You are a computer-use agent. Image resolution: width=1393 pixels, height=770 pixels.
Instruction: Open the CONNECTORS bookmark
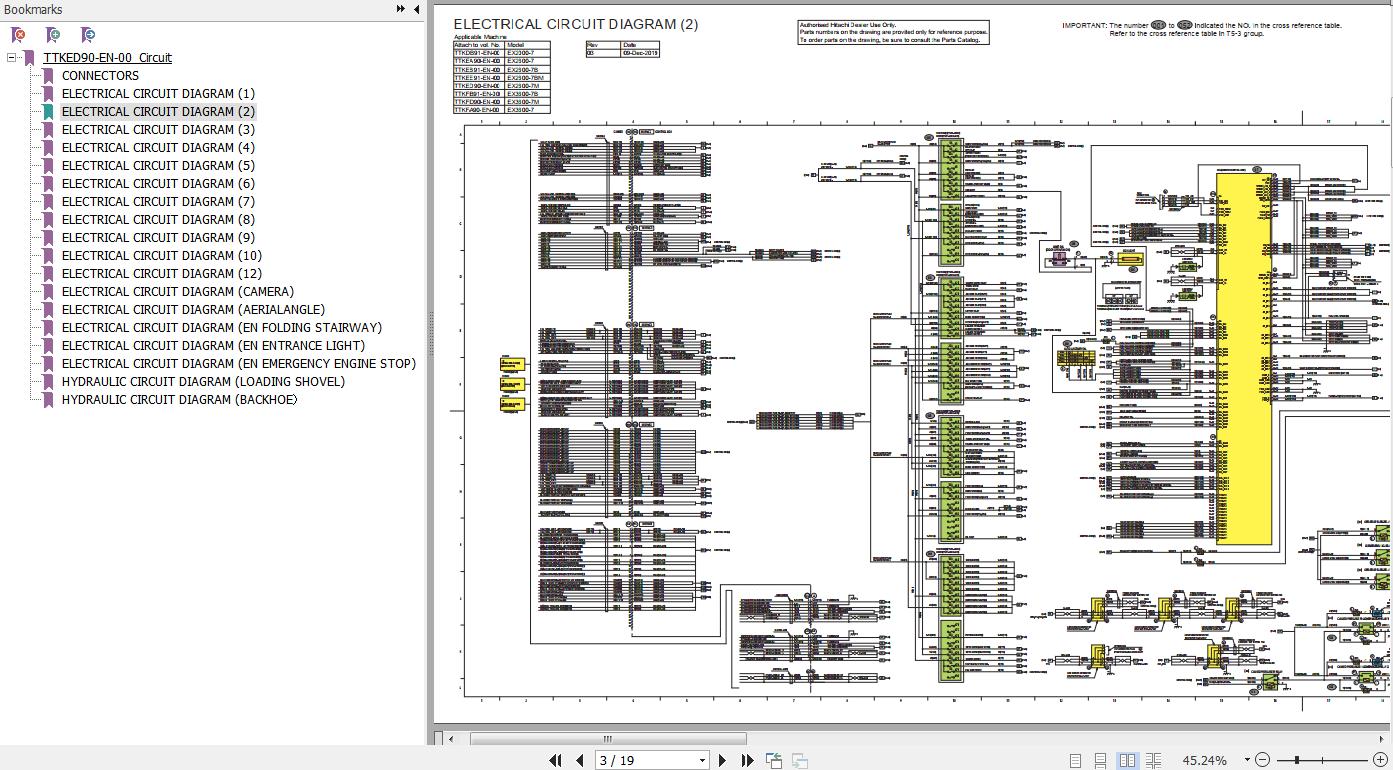100,76
